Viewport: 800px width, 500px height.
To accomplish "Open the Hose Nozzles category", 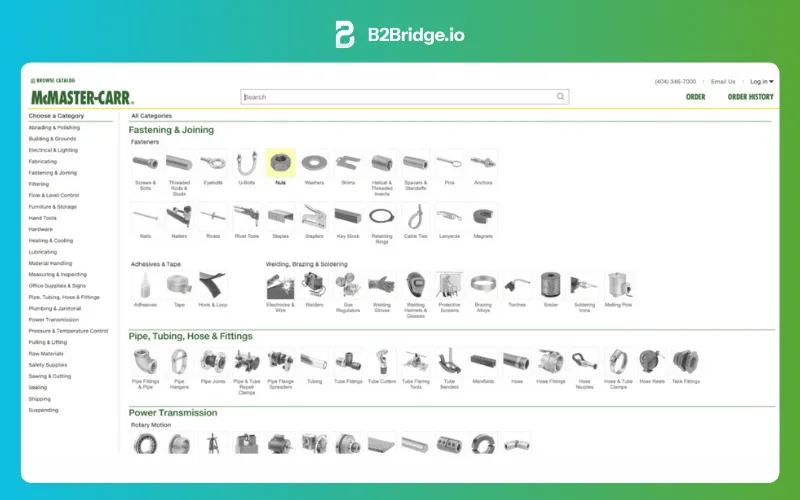I will 584,362.
